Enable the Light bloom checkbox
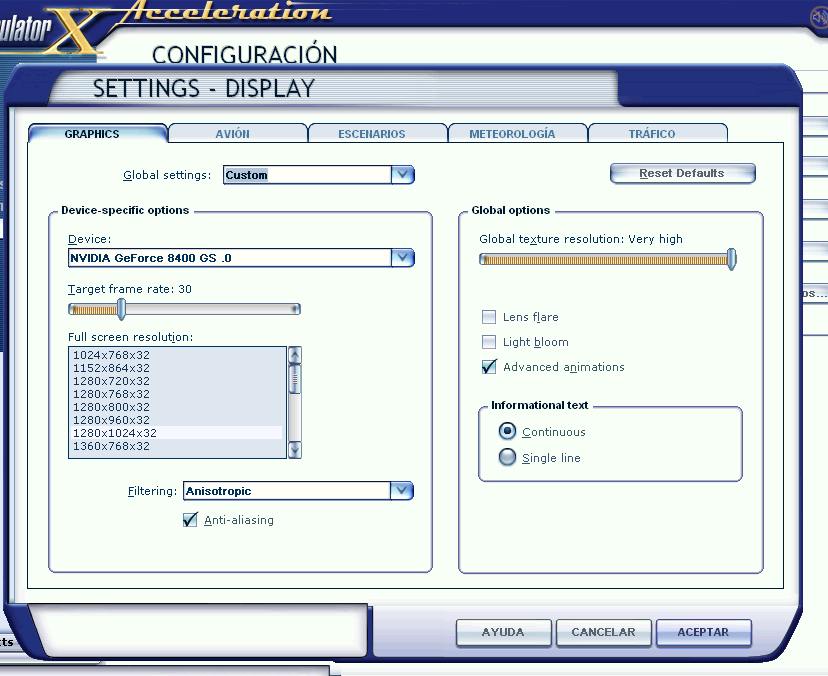The height and width of the screenshot is (676, 828). click(489, 342)
